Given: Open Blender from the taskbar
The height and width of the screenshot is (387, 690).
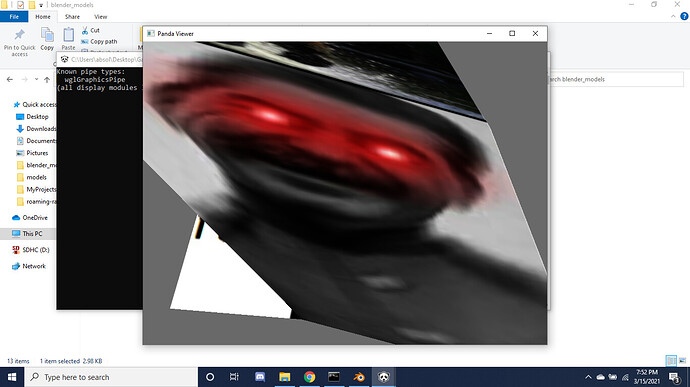Looking at the screenshot, I should pos(359,377).
